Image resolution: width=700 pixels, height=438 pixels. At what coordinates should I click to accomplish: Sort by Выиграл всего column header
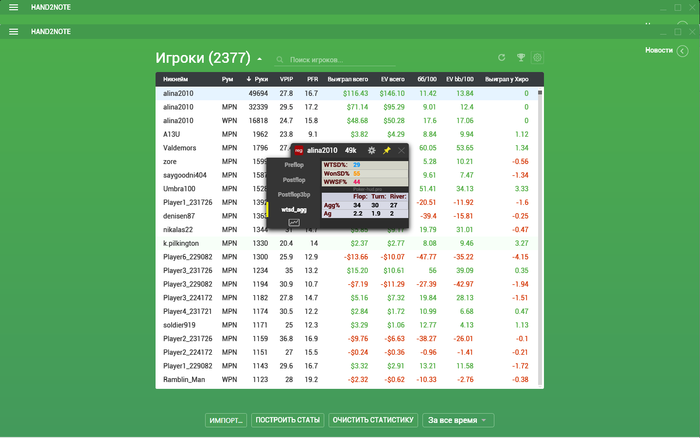click(348, 79)
